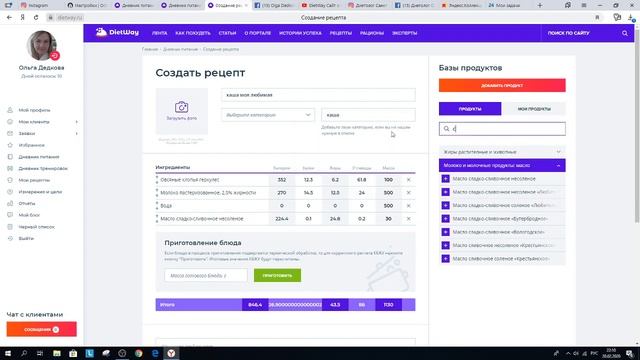Add second butter product with plus icon
The image size is (640, 360).
[445, 192]
